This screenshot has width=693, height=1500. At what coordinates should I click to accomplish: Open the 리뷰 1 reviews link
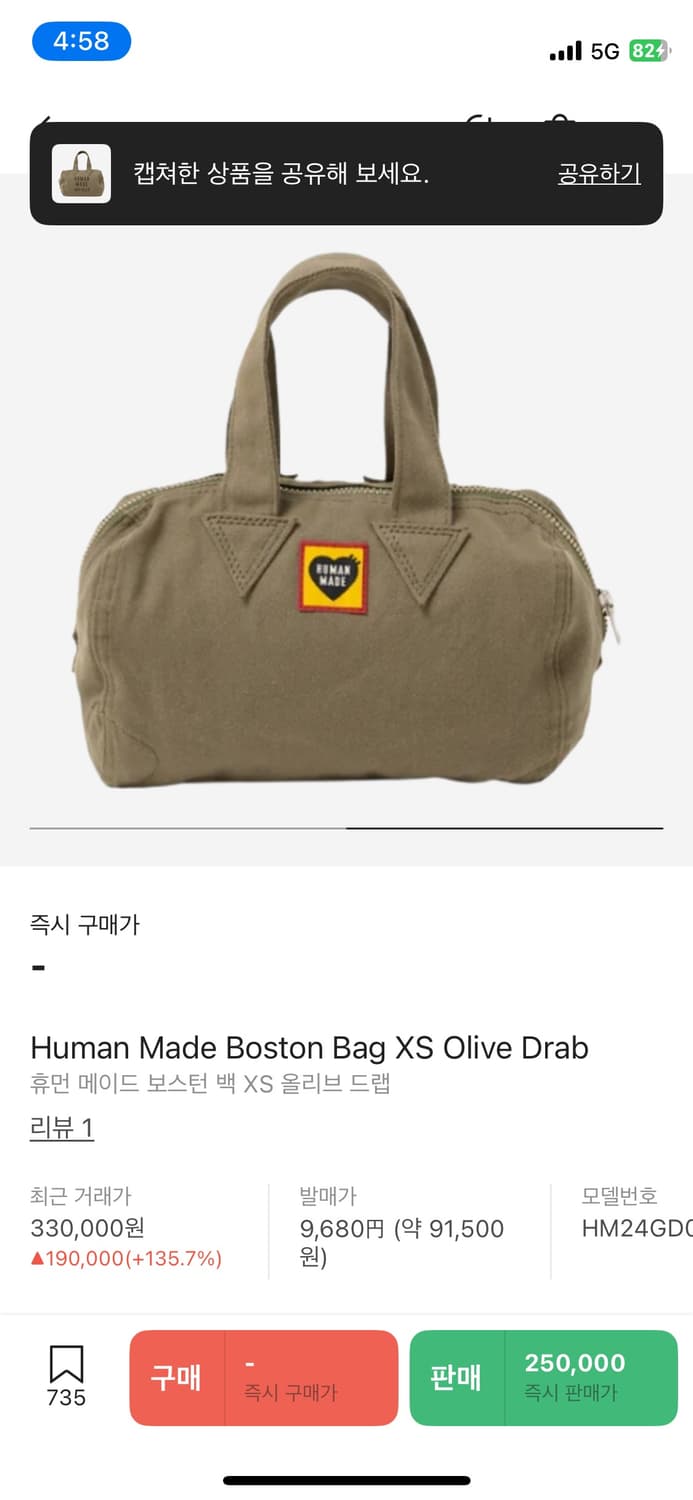[x=62, y=1128]
